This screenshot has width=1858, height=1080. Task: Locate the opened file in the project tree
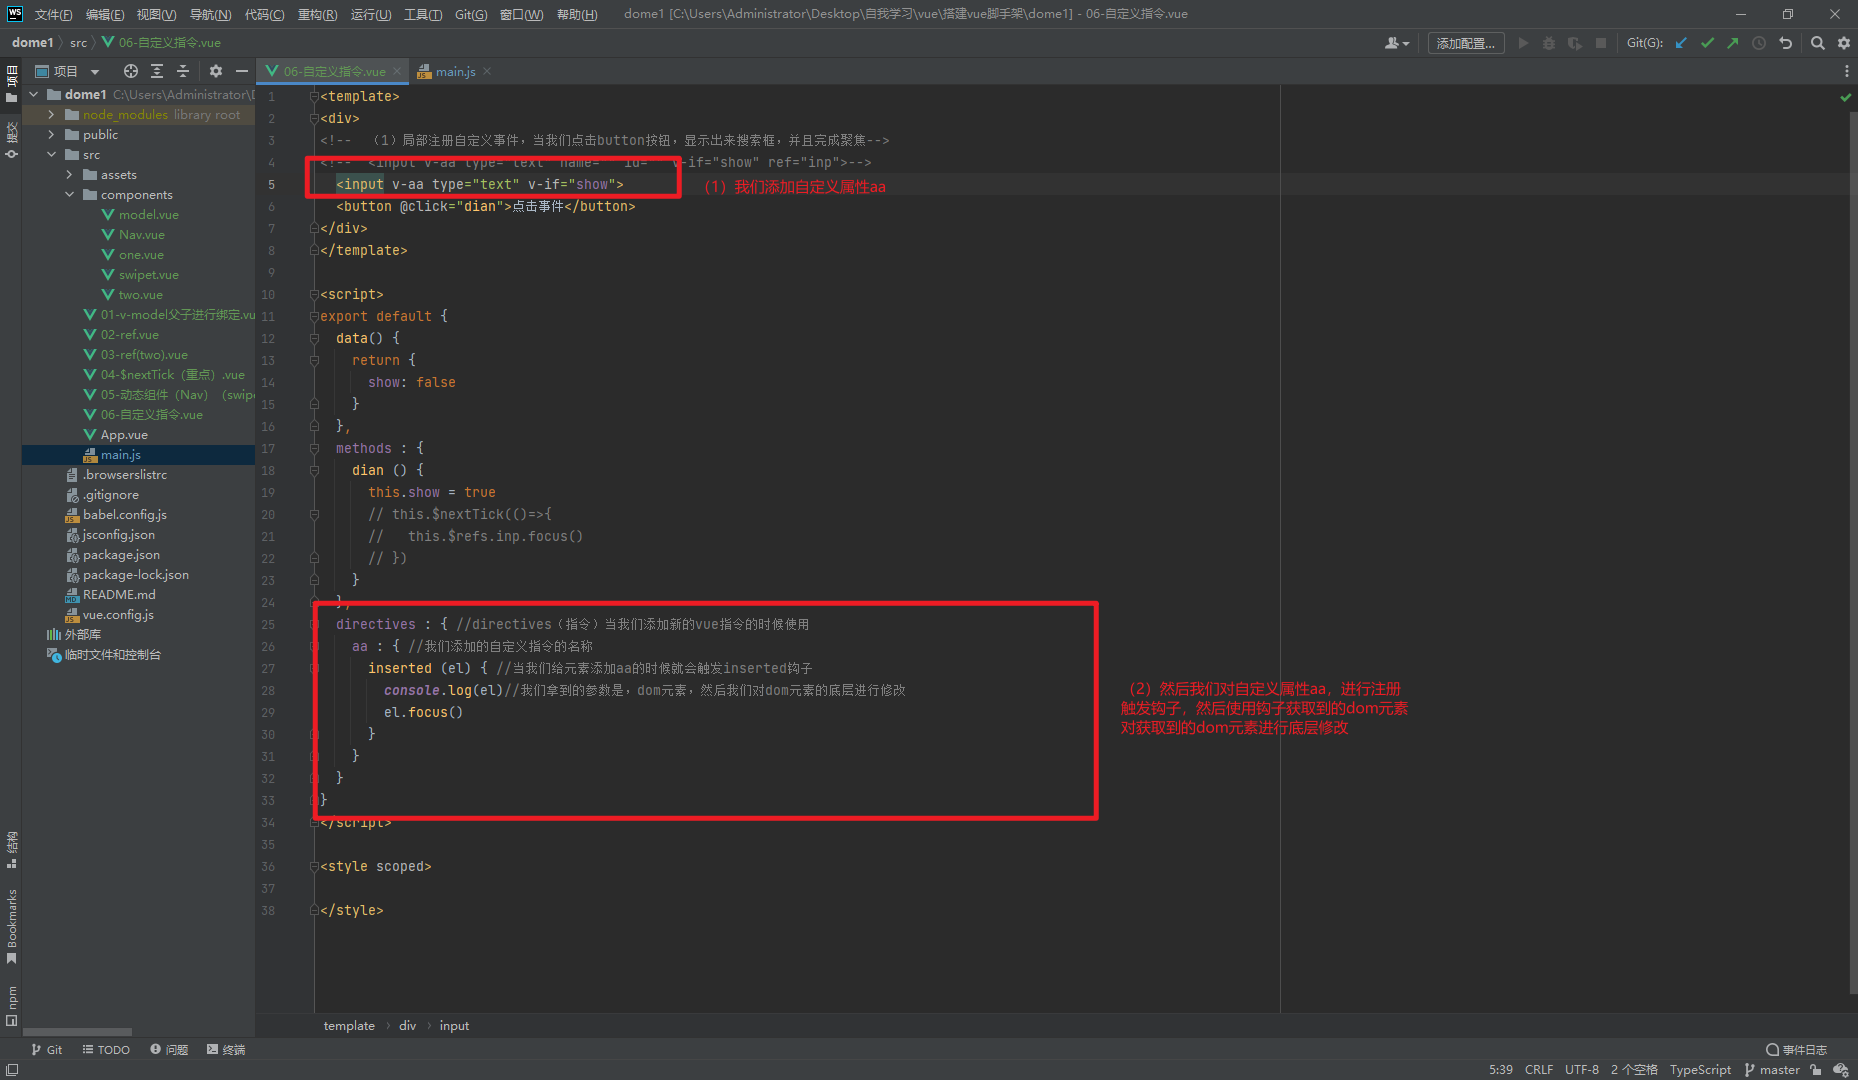point(131,71)
